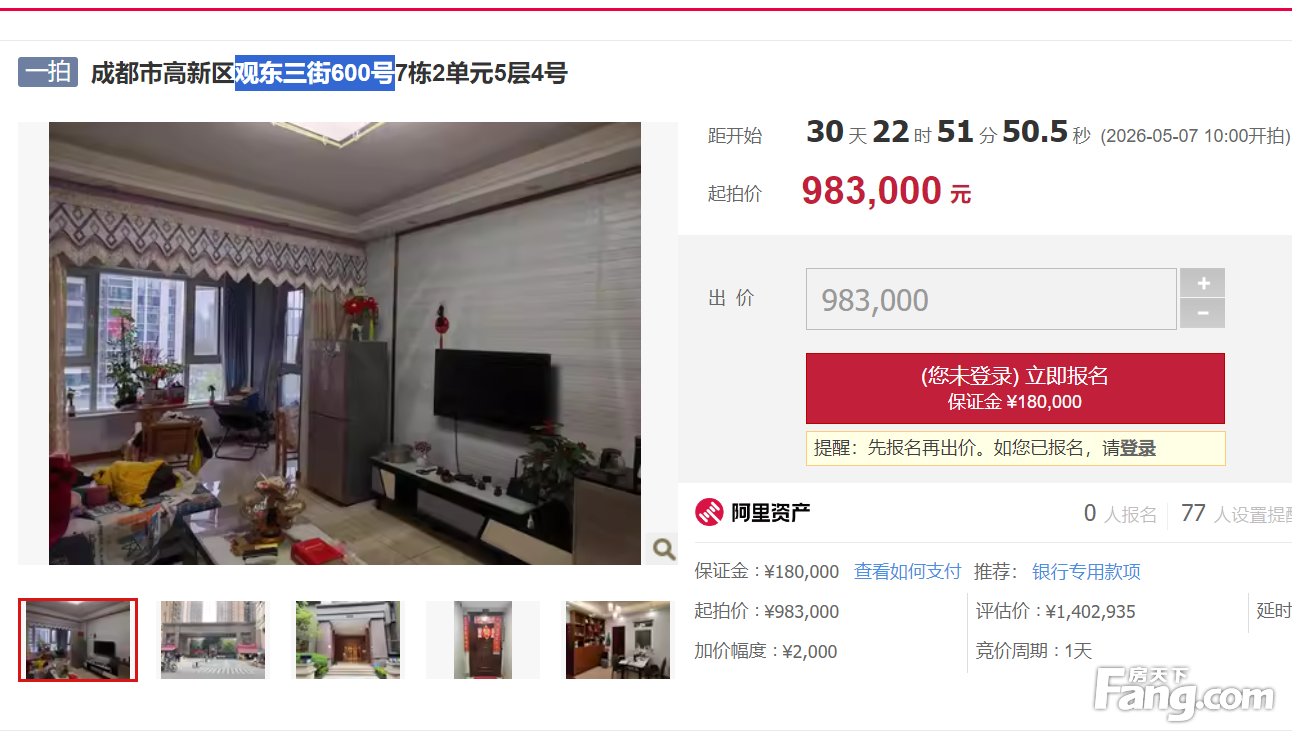Image resolution: width=1292 pixels, height=735 pixels.
Task: Click the 0 人报名 registrant count
Action: pyautogui.click(x=1120, y=514)
